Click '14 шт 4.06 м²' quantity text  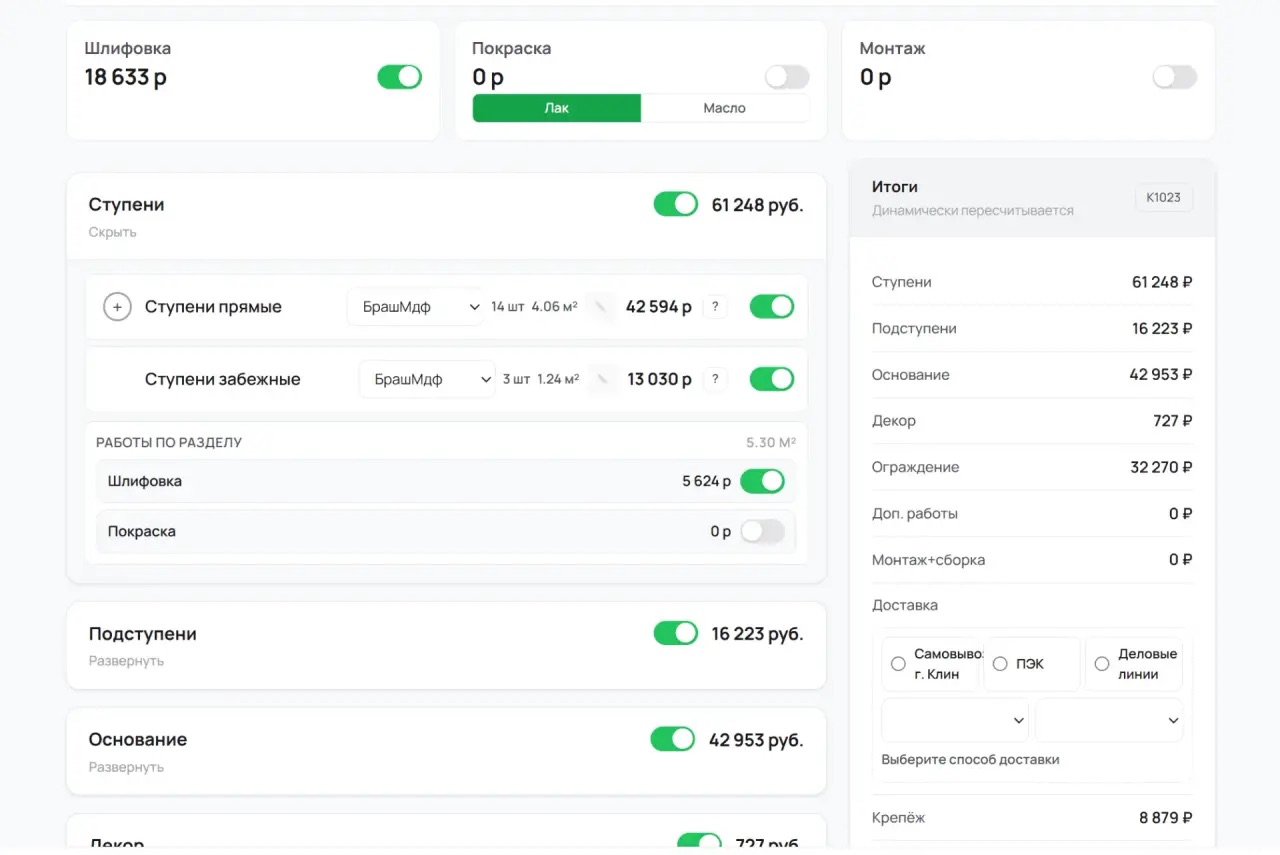pyautogui.click(x=534, y=307)
